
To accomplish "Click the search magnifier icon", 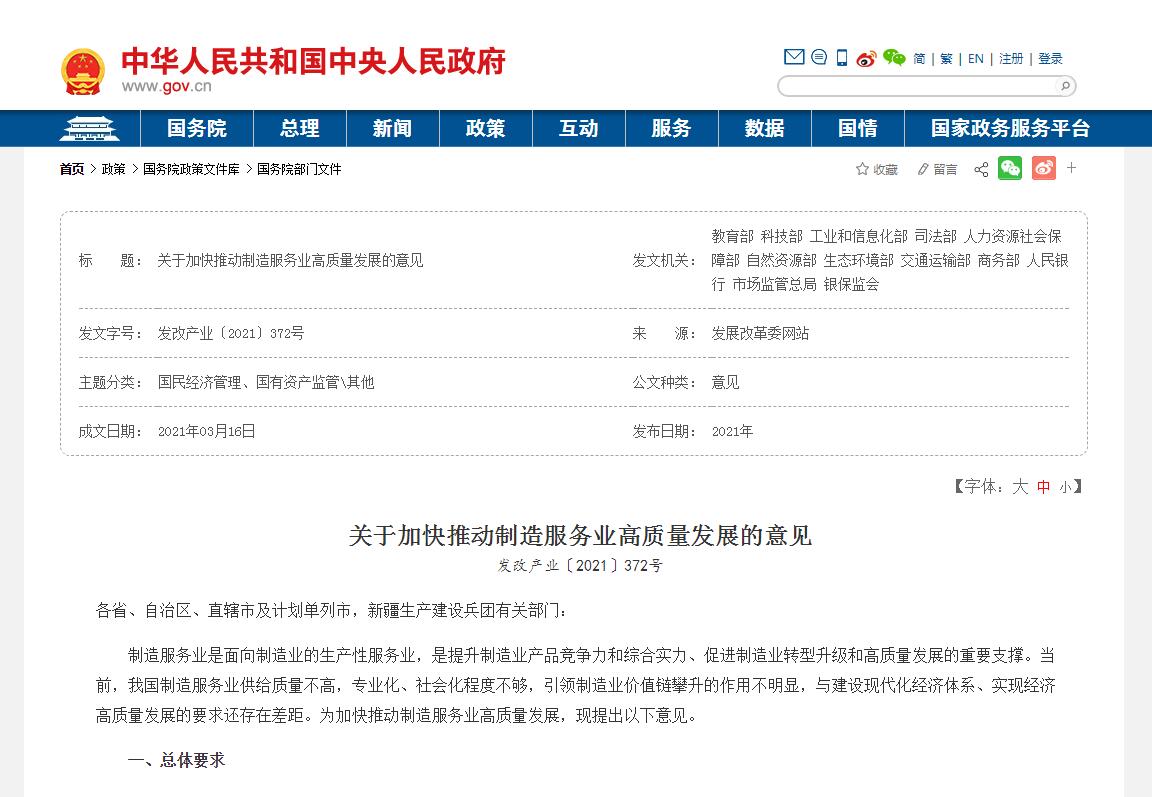I will tap(1065, 86).
